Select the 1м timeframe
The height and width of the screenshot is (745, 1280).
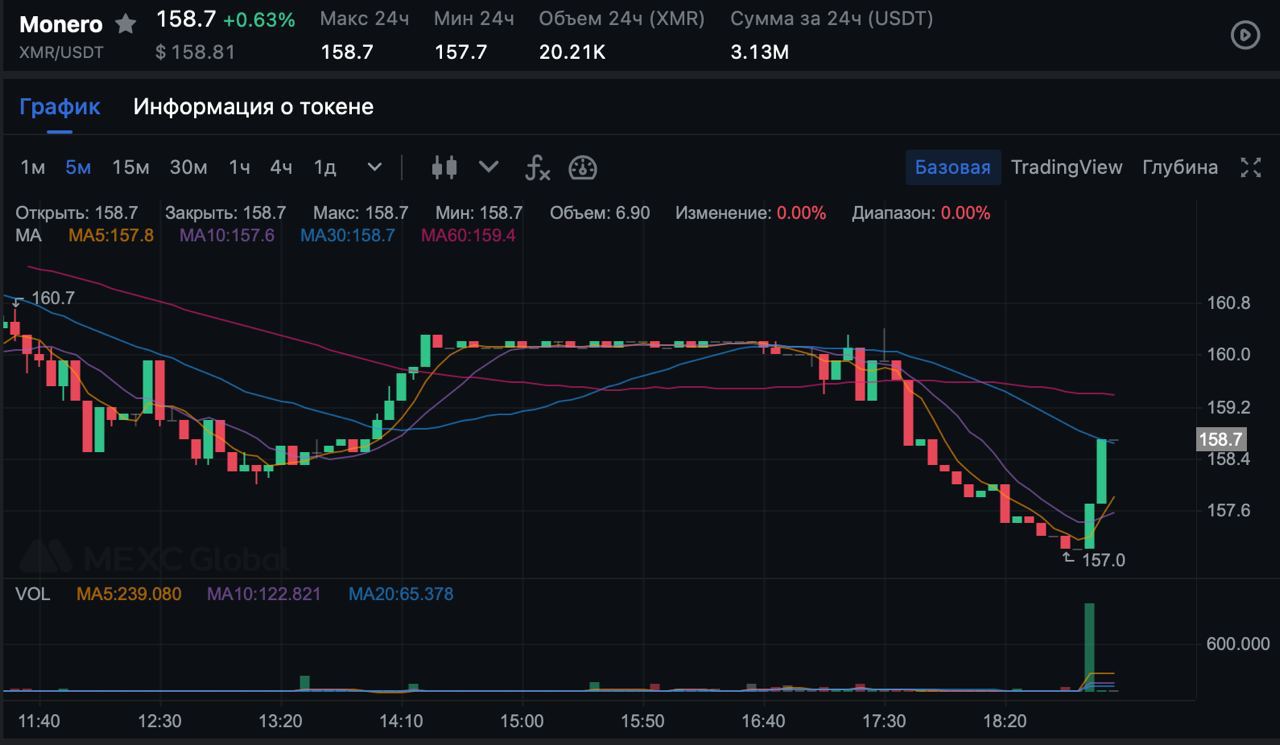coord(33,167)
